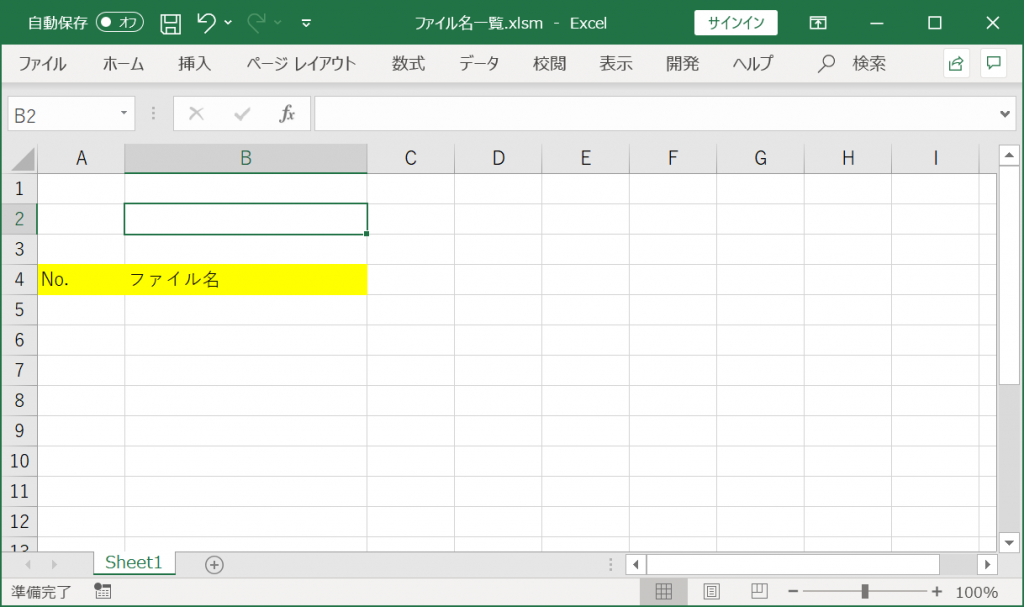
Task: Click the zoom slider handle
Action: click(x=865, y=591)
